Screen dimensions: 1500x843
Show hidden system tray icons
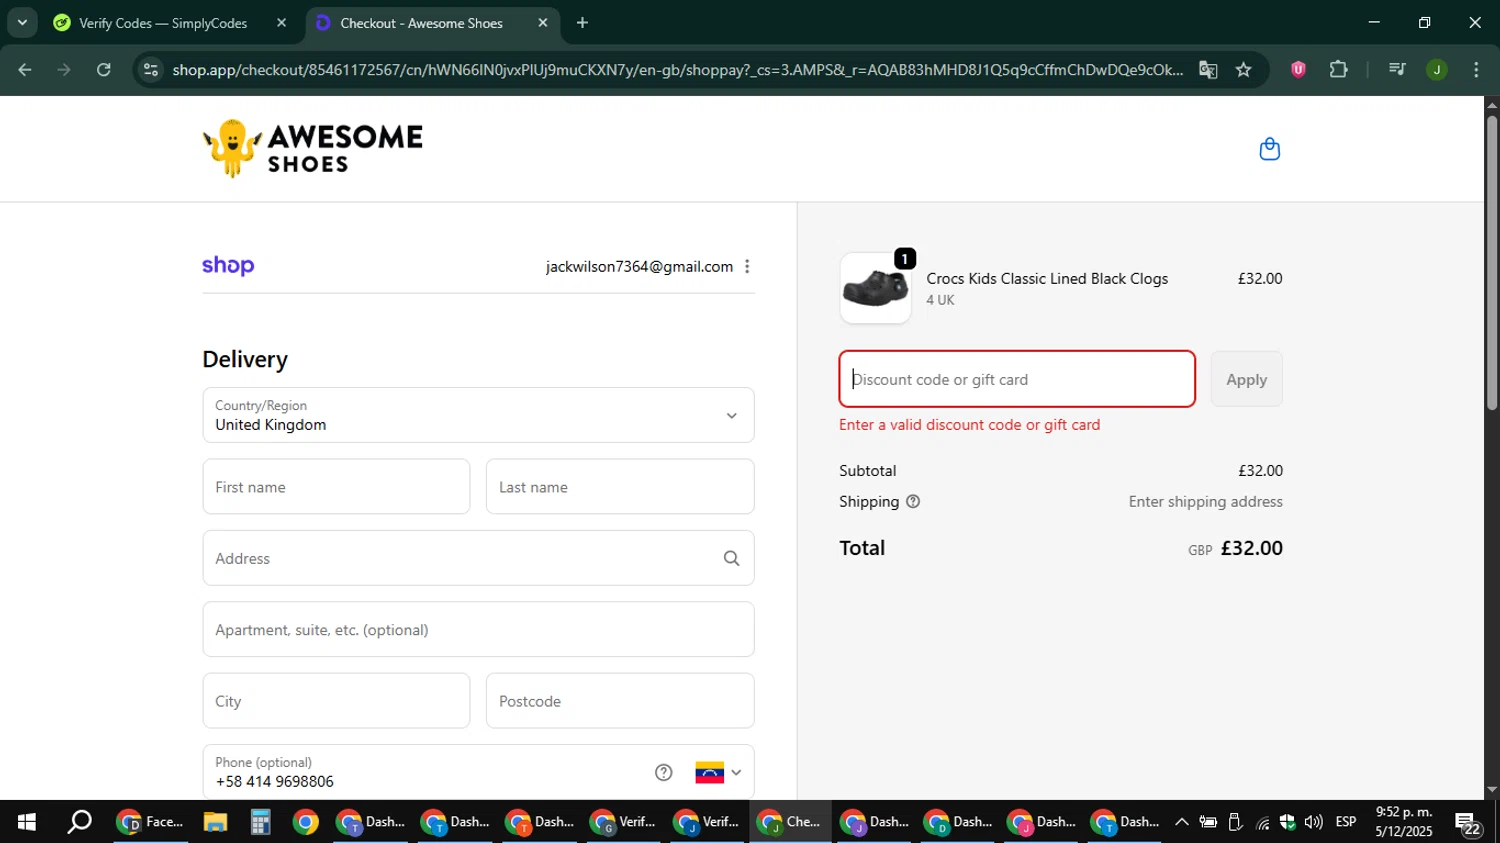(1181, 822)
